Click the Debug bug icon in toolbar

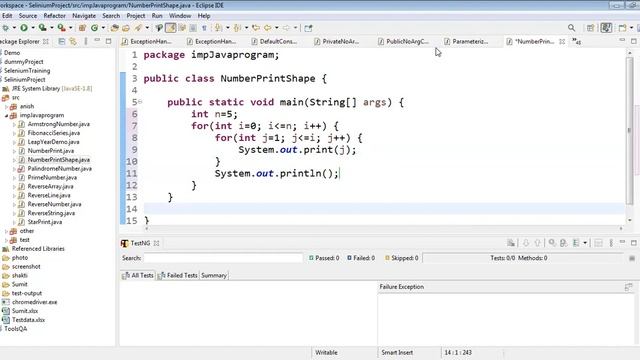coord(5,28)
